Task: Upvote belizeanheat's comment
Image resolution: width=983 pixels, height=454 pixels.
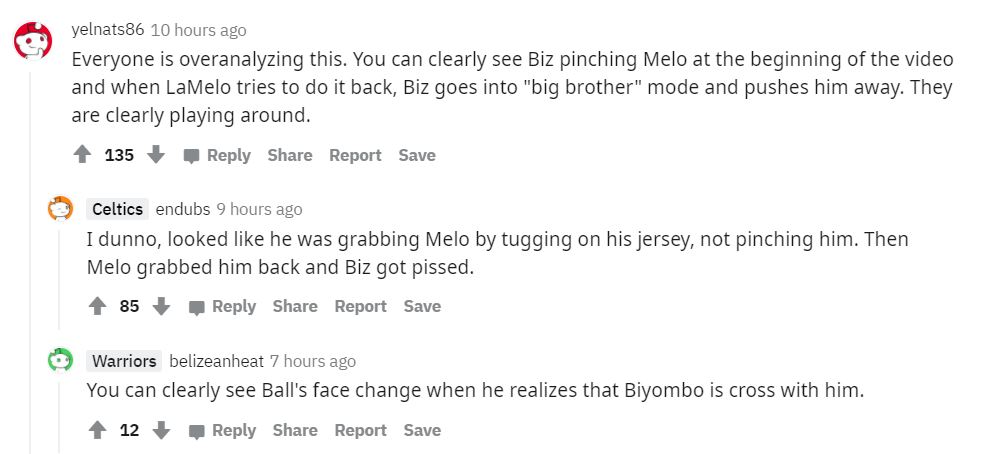Action: point(97,430)
